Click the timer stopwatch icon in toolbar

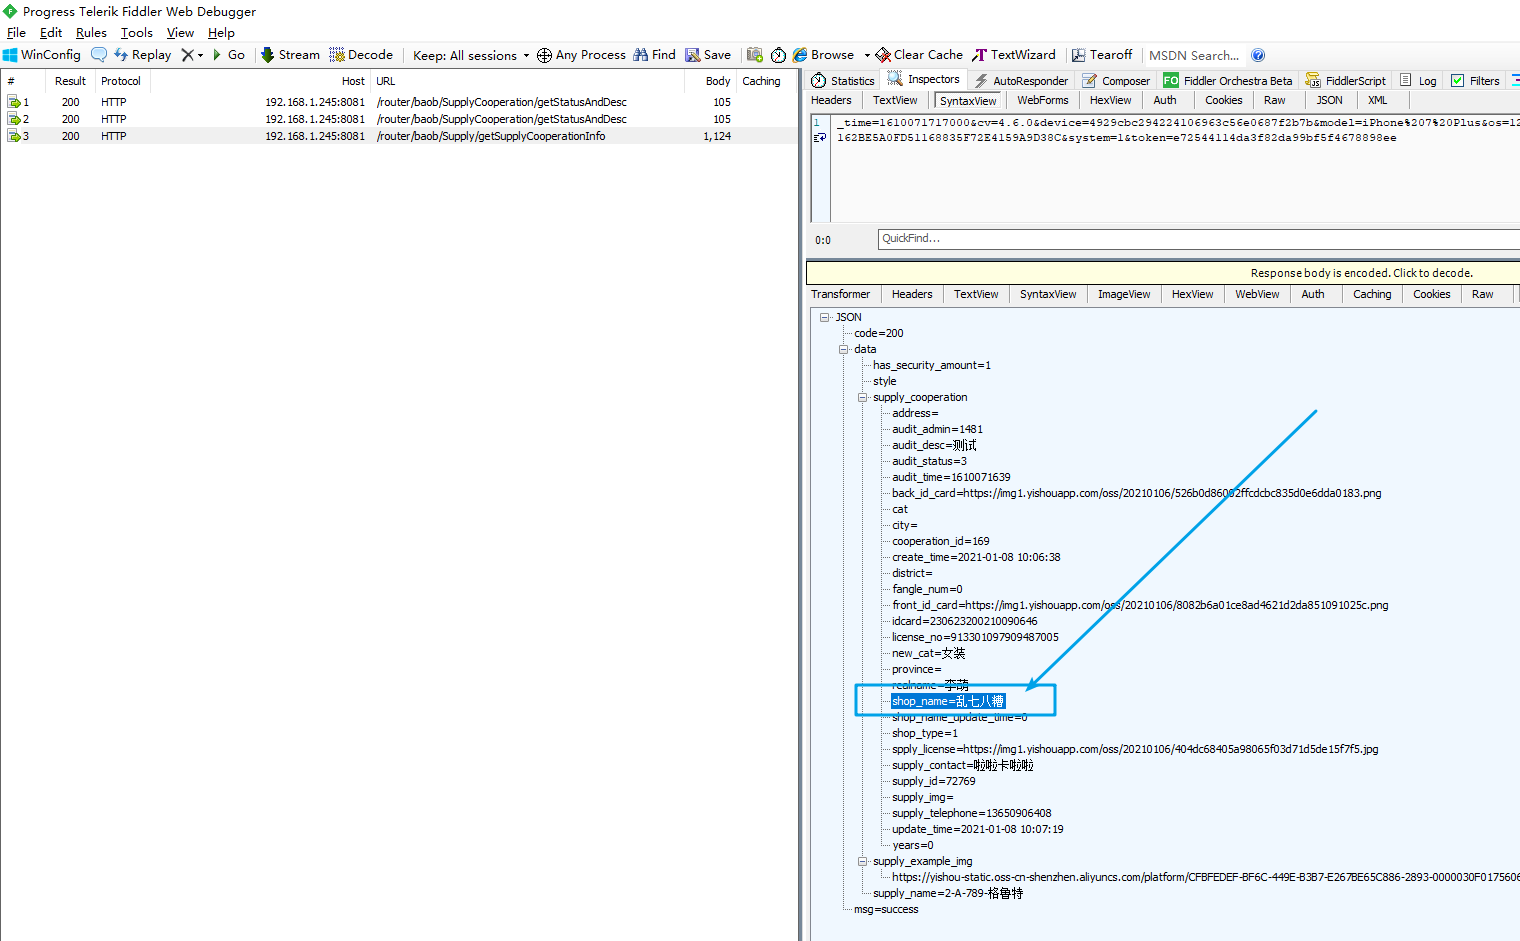click(x=778, y=55)
